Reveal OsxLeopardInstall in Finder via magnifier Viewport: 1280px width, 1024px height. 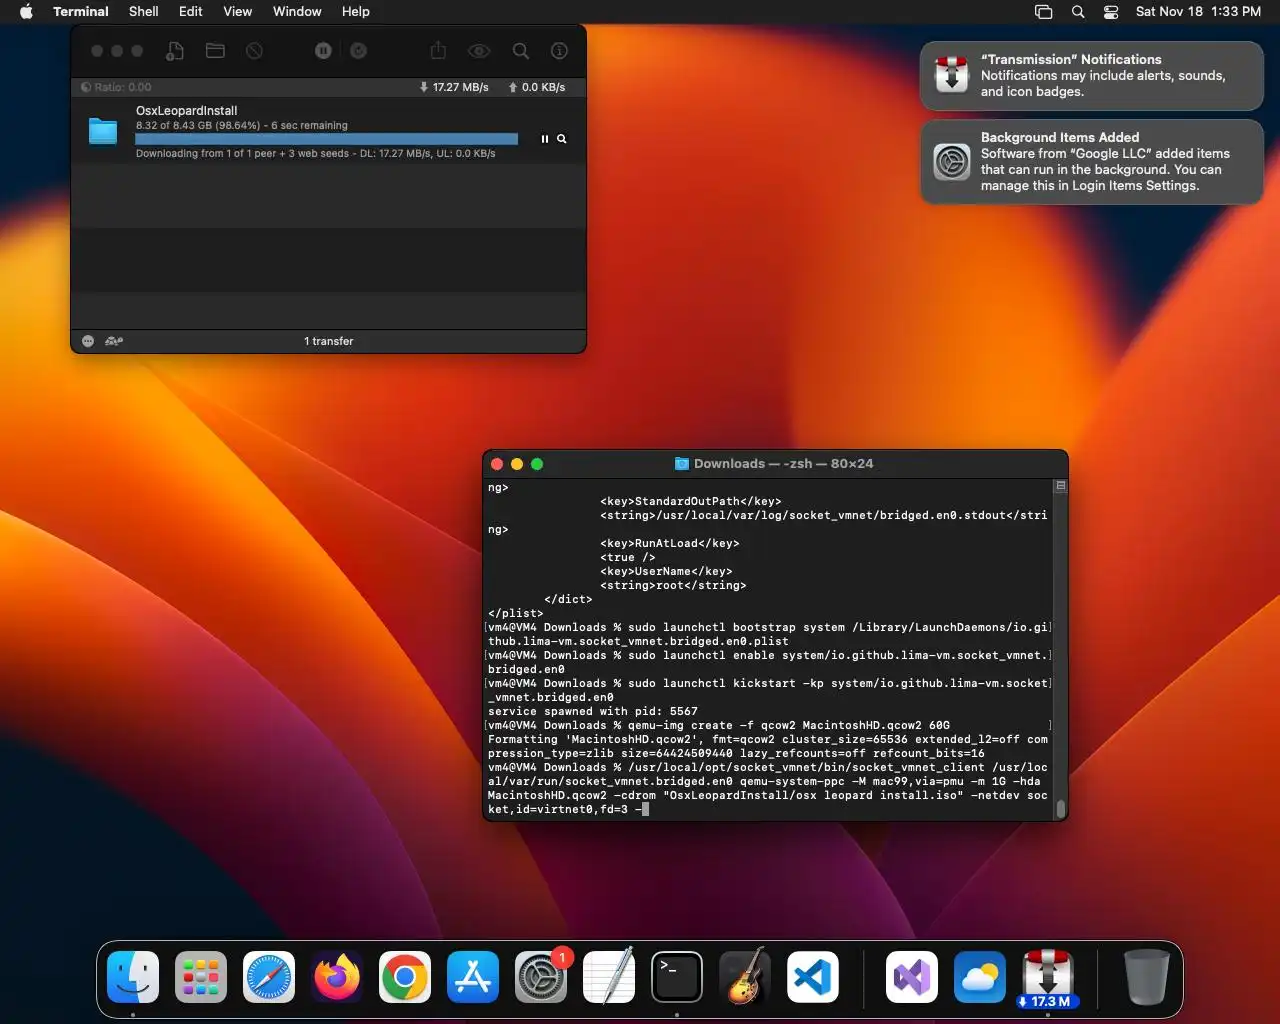562,139
